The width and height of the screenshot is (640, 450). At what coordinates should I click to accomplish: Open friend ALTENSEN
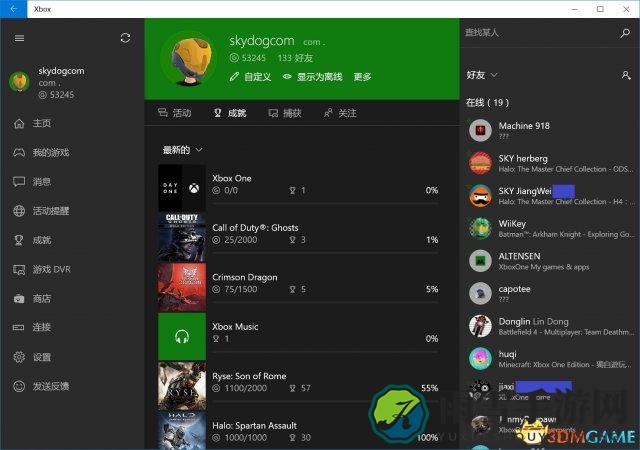click(550, 261)
